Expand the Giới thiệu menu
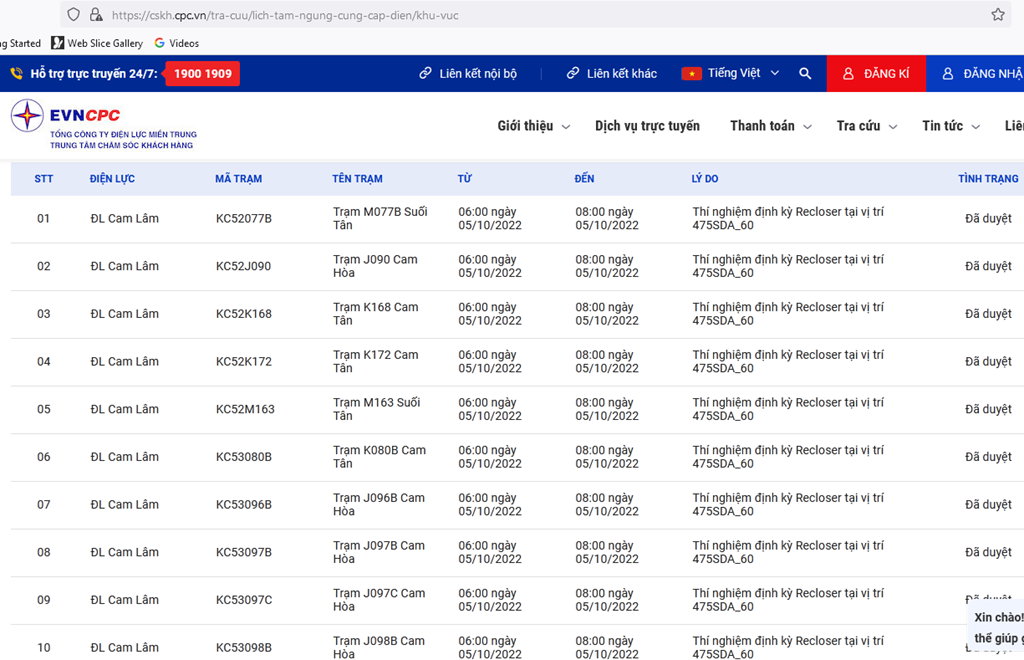 533,126
